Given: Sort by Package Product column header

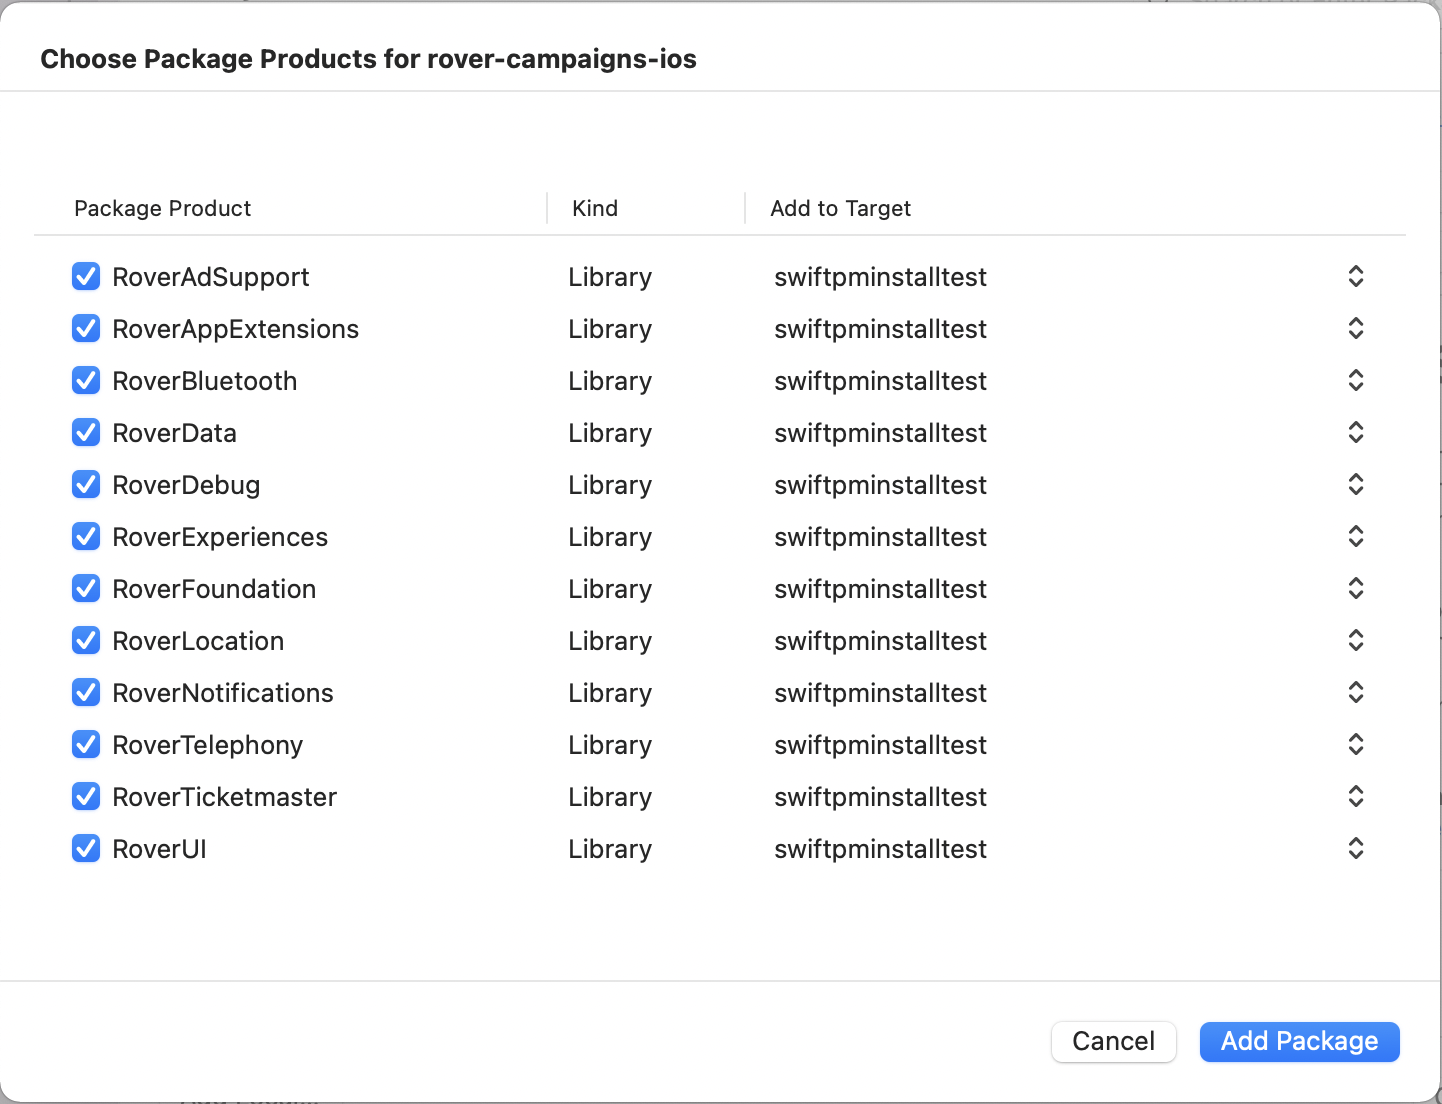Looking at the screenshot, I should point(163,208).
